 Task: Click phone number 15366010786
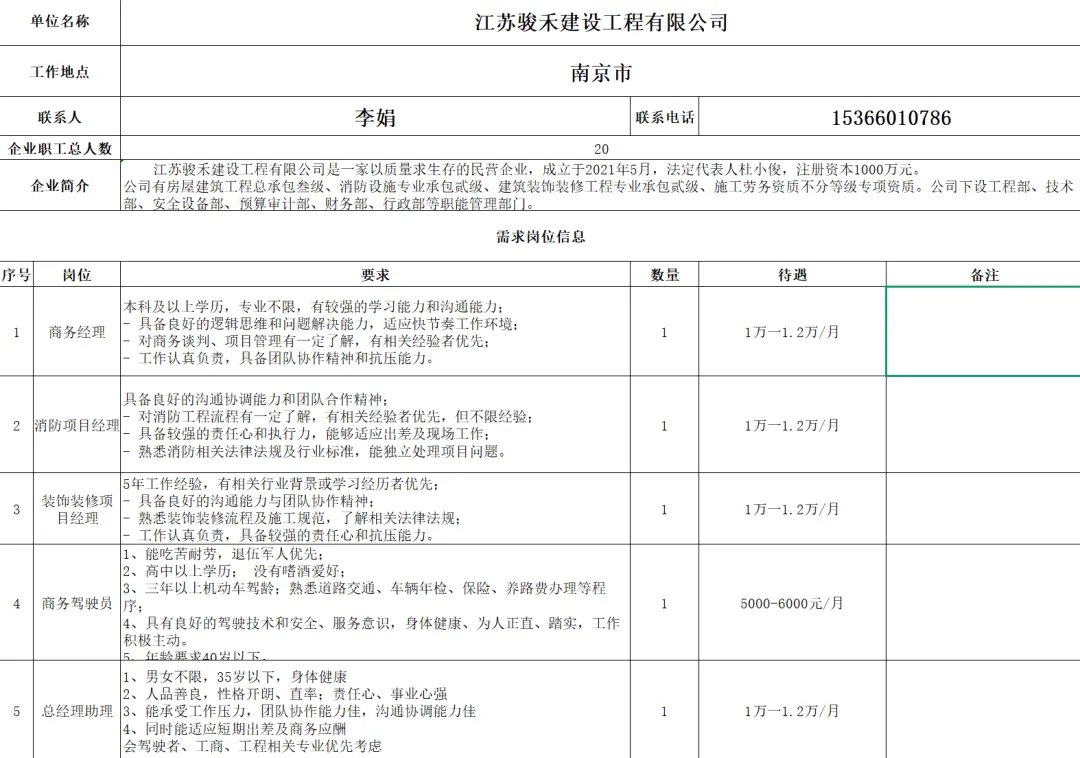coord(890,117)
